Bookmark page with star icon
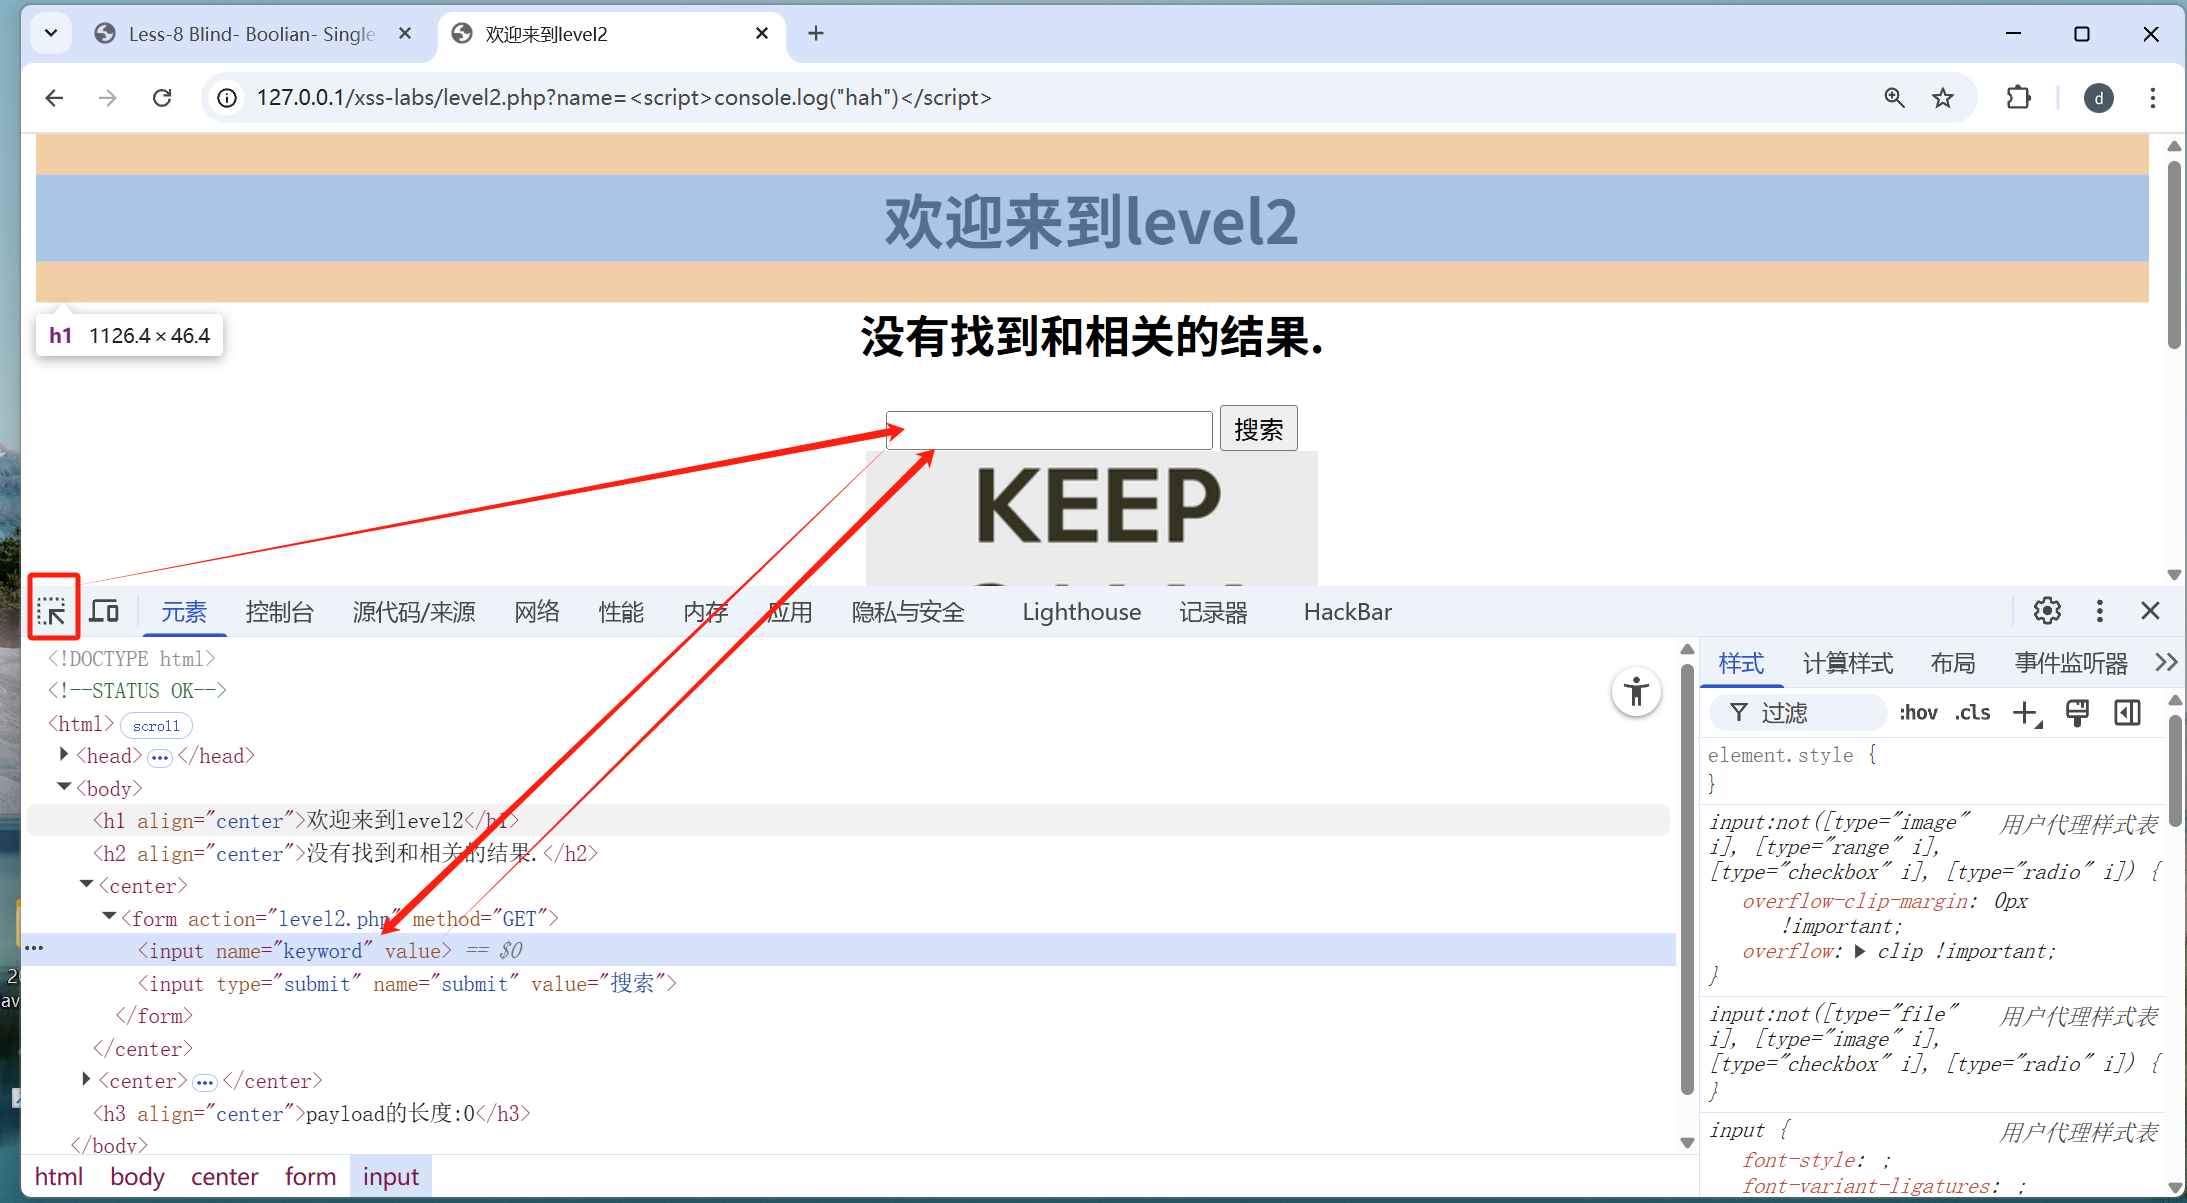This screenshot has height=1203, width=2187. click(x=1942, y=98)
